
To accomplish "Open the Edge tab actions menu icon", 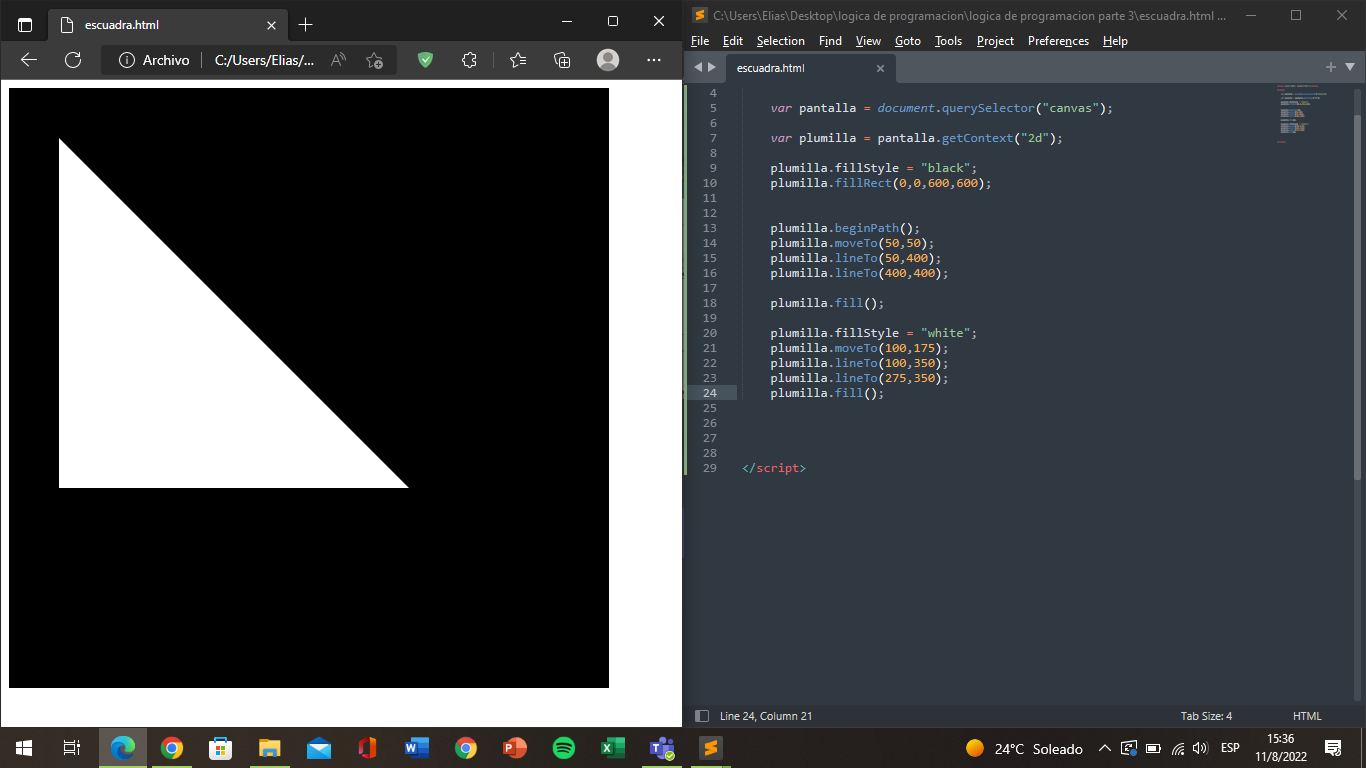I will (25, 24).
